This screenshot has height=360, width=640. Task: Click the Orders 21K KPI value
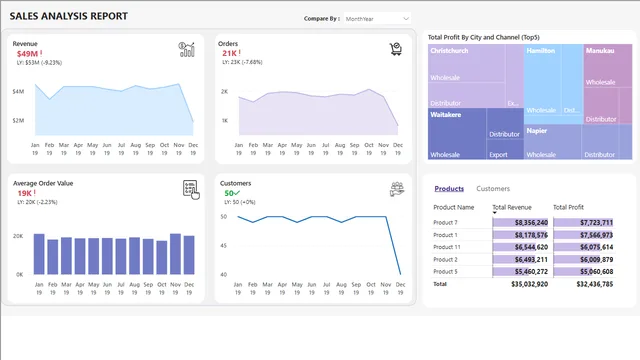point(229,53)
